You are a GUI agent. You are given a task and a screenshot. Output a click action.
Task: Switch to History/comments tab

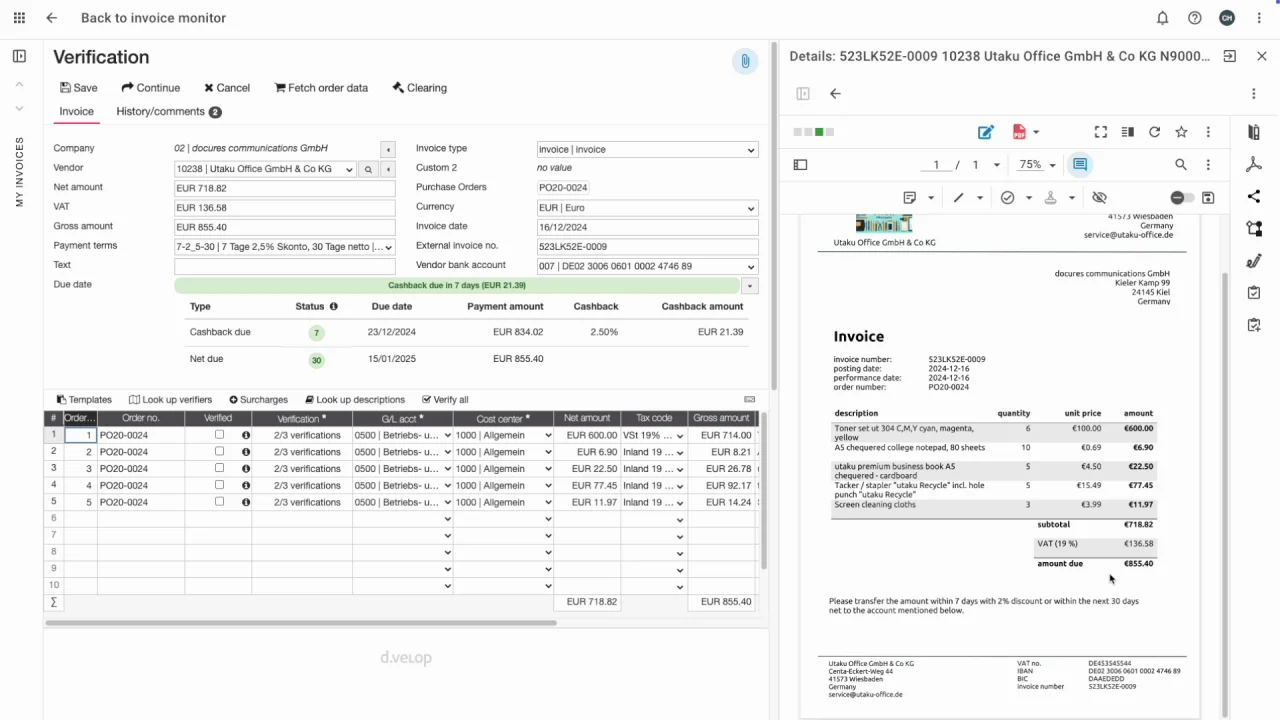click(x=169, y=112)
